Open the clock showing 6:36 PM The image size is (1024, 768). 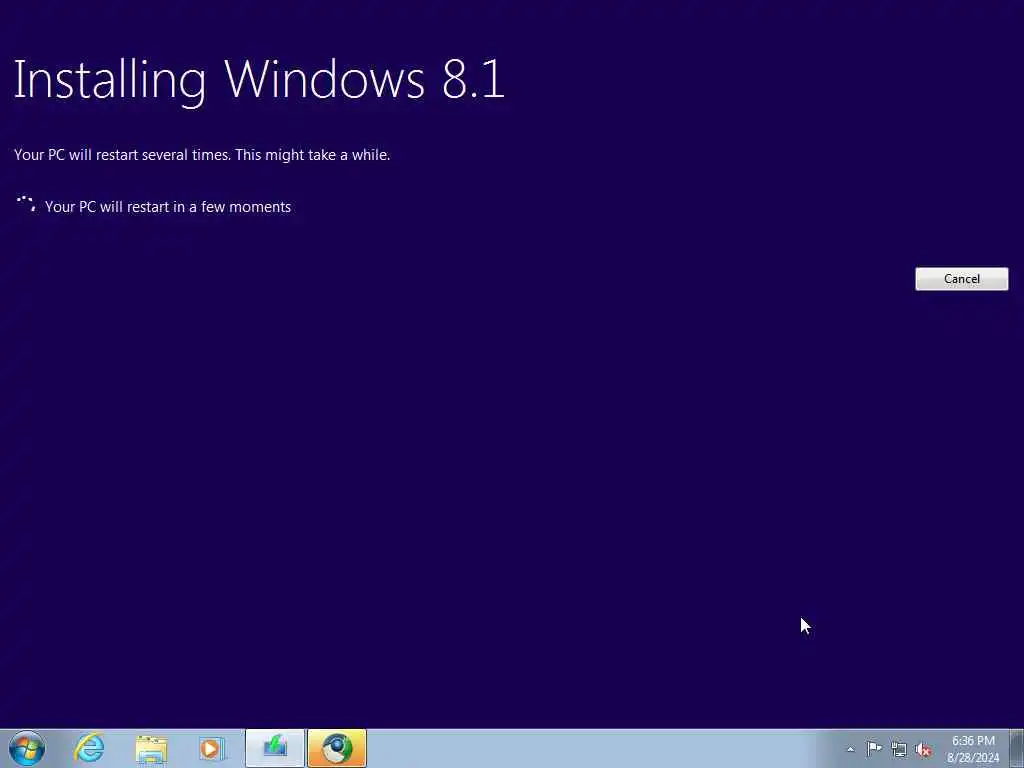973,749
